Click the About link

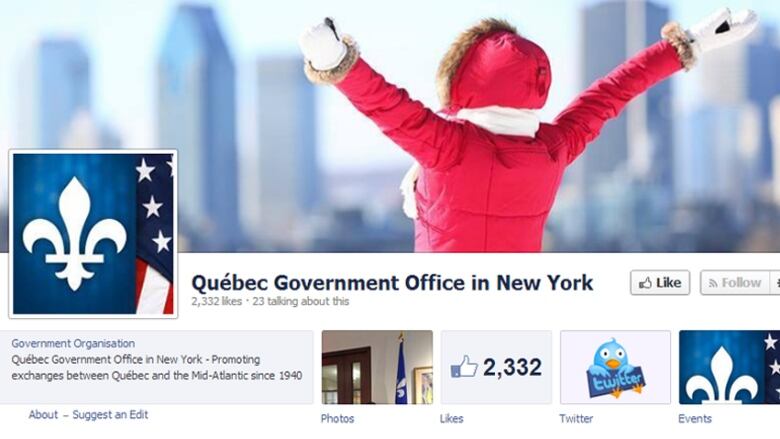[43, 415]
